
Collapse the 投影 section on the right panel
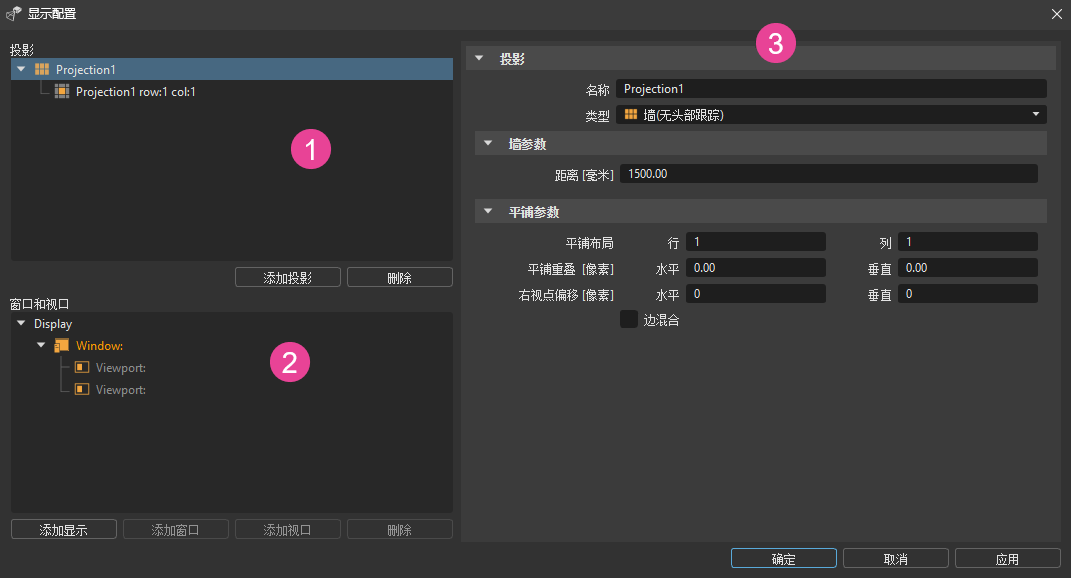(x=479, y=58)
